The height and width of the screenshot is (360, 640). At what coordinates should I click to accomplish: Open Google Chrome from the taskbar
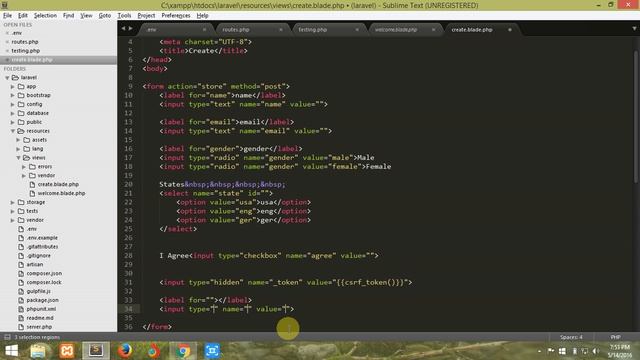(183, 351)
